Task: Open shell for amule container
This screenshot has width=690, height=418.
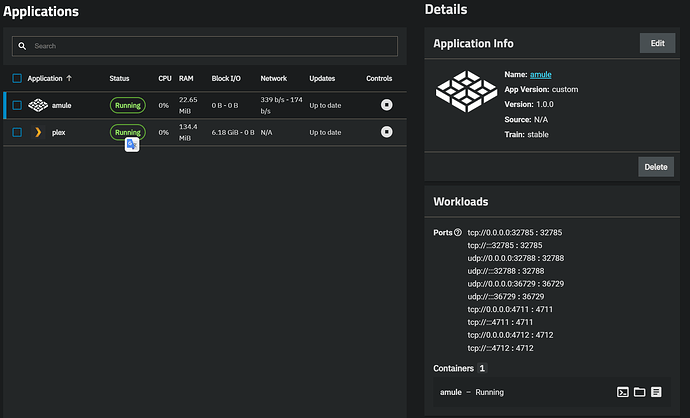Action: tap(623, 392)
